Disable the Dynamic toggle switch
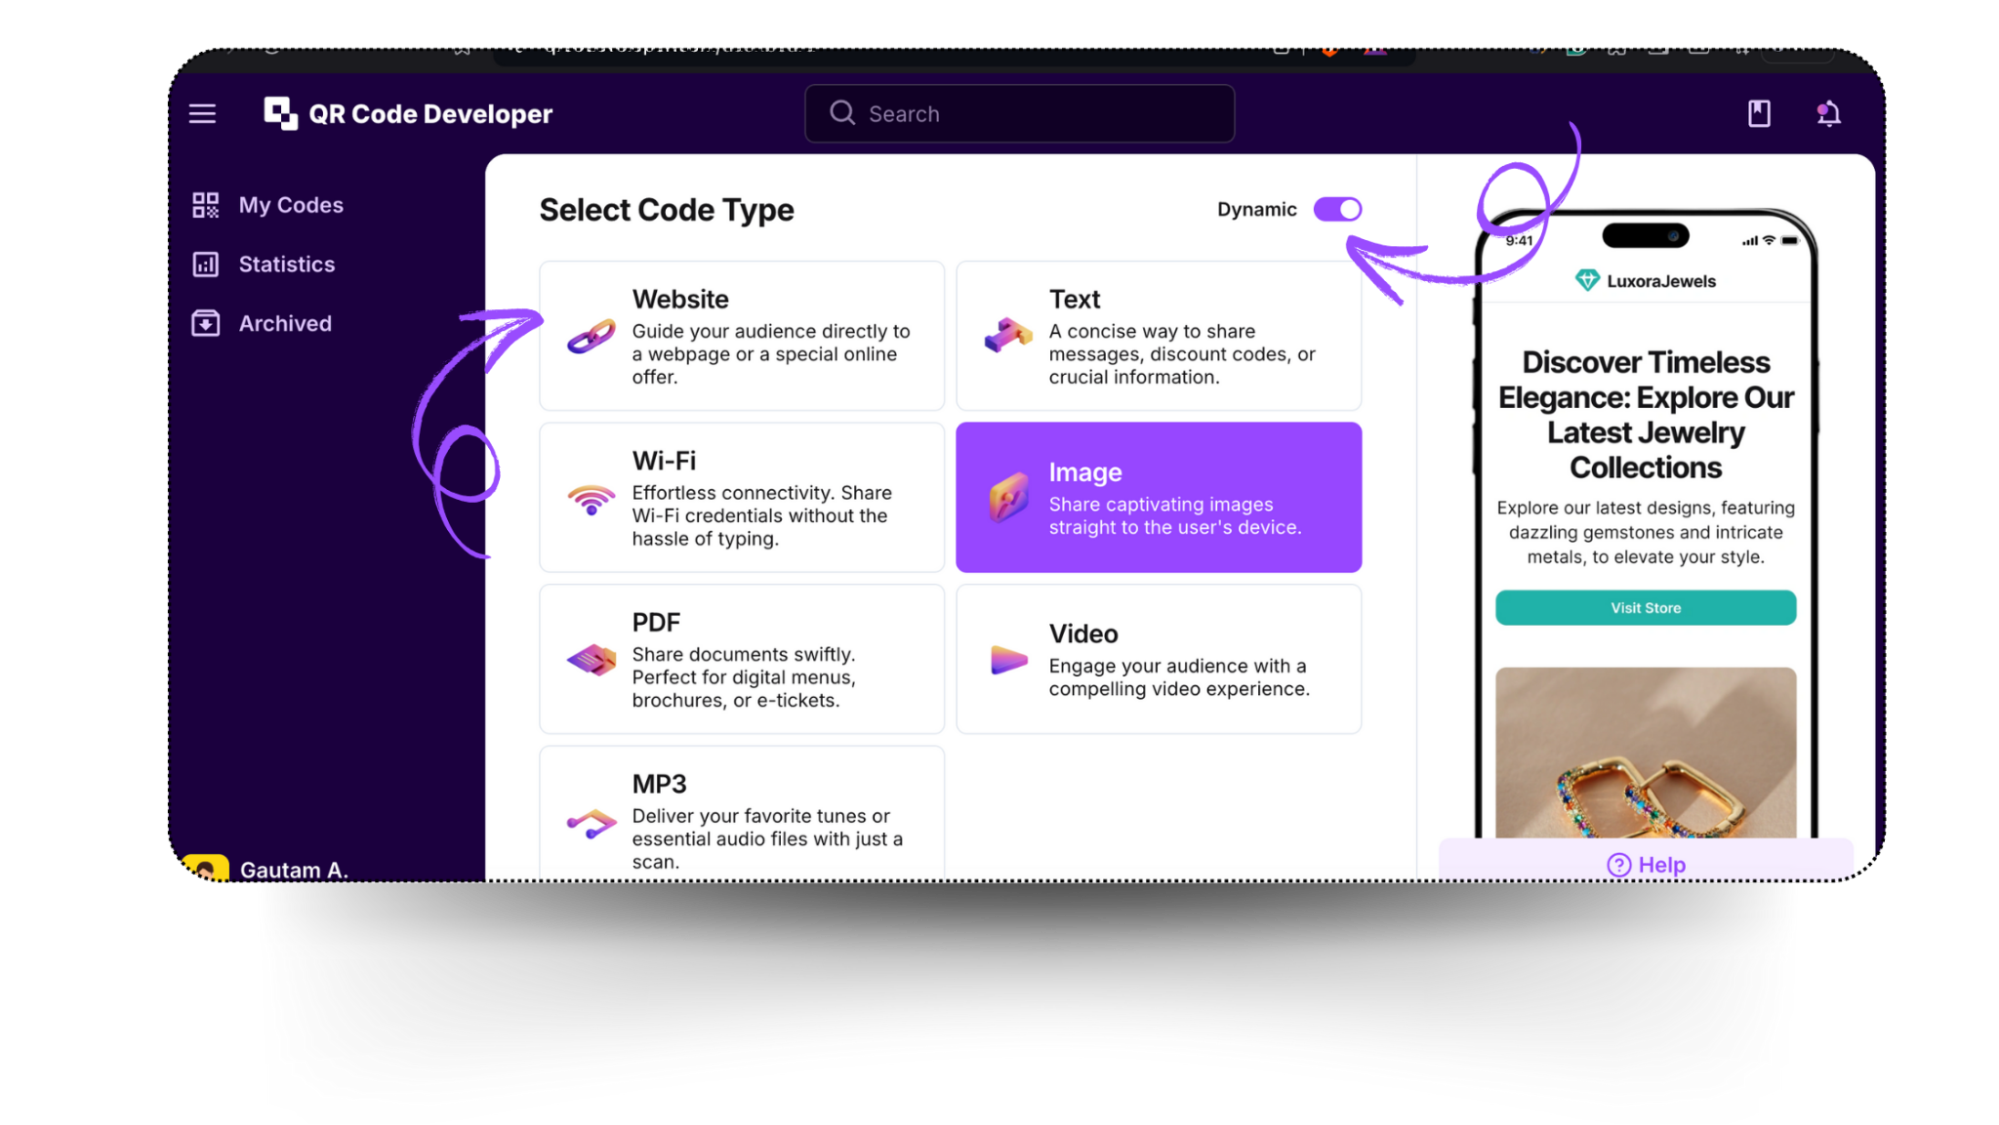This screenshot has width=1999, height=1125. point(1337,209)
